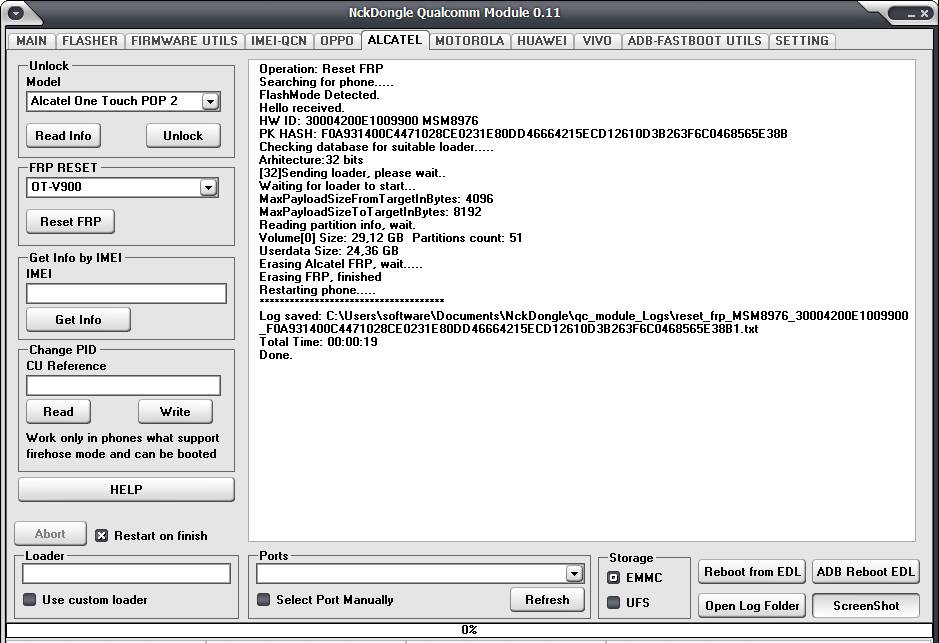
Task: Select UFS storage option
Action: click(x=613, y=602)
